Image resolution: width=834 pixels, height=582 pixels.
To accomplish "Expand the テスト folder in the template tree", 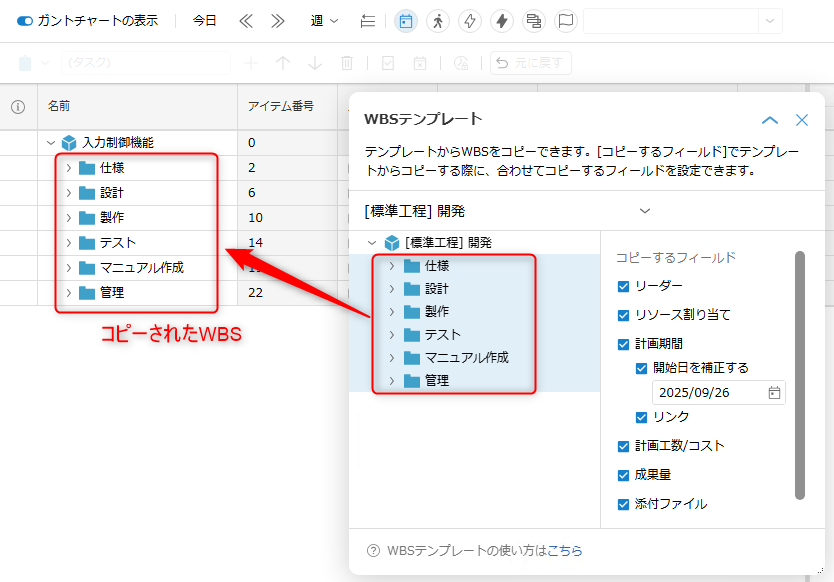I will coord(392,335).
